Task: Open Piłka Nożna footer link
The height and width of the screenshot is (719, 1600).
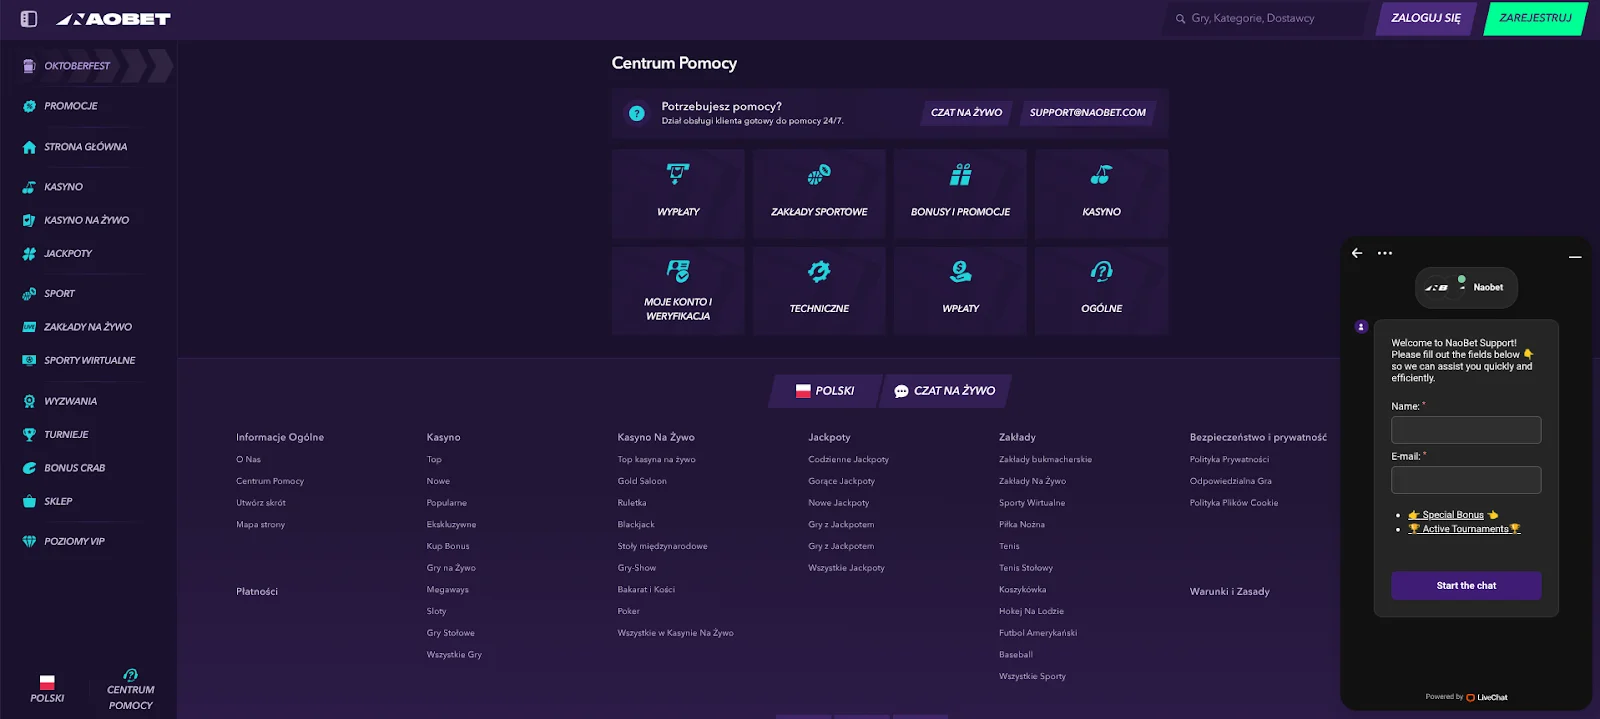Action: (1022, 525)
